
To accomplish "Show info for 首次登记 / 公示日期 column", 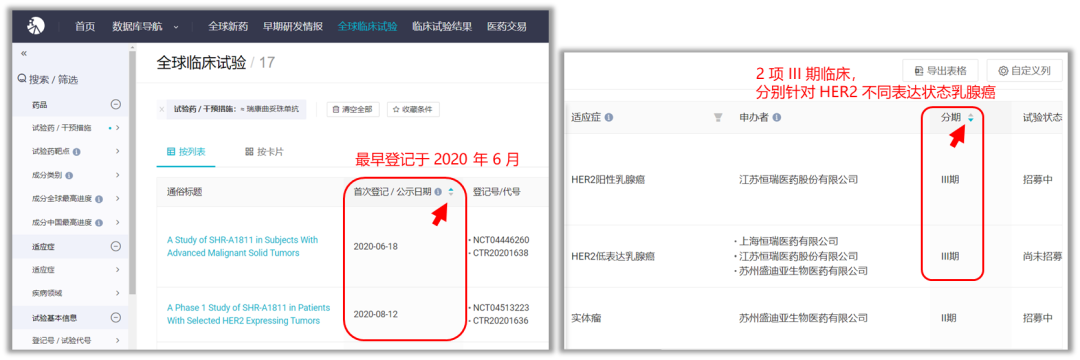I will [x=438, y=192].
